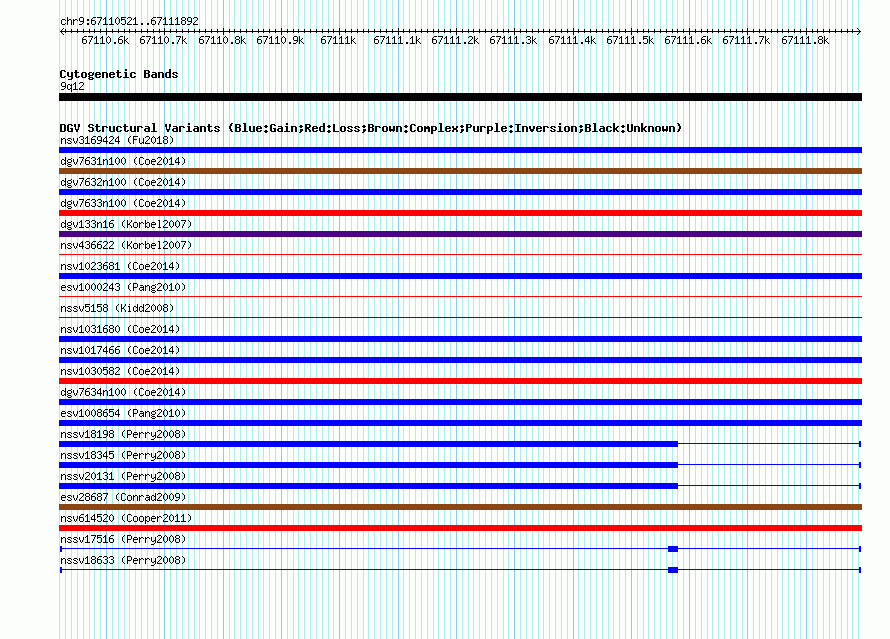Screen dimensions: 890x639
Task: Click the nsv1031680 (Coe2014) label
Action: [120, 329]
